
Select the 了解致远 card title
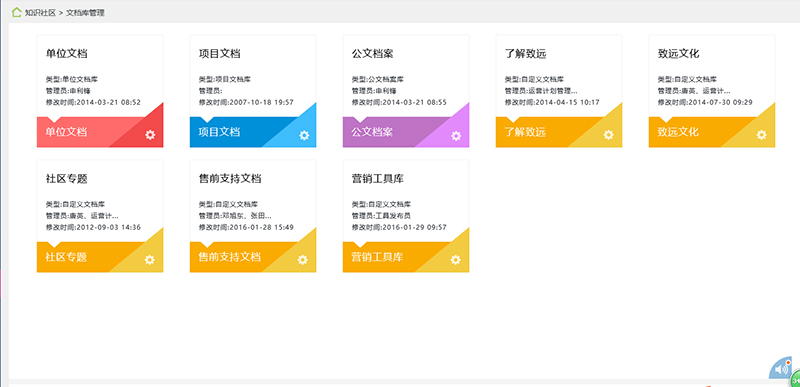point(526,54)
